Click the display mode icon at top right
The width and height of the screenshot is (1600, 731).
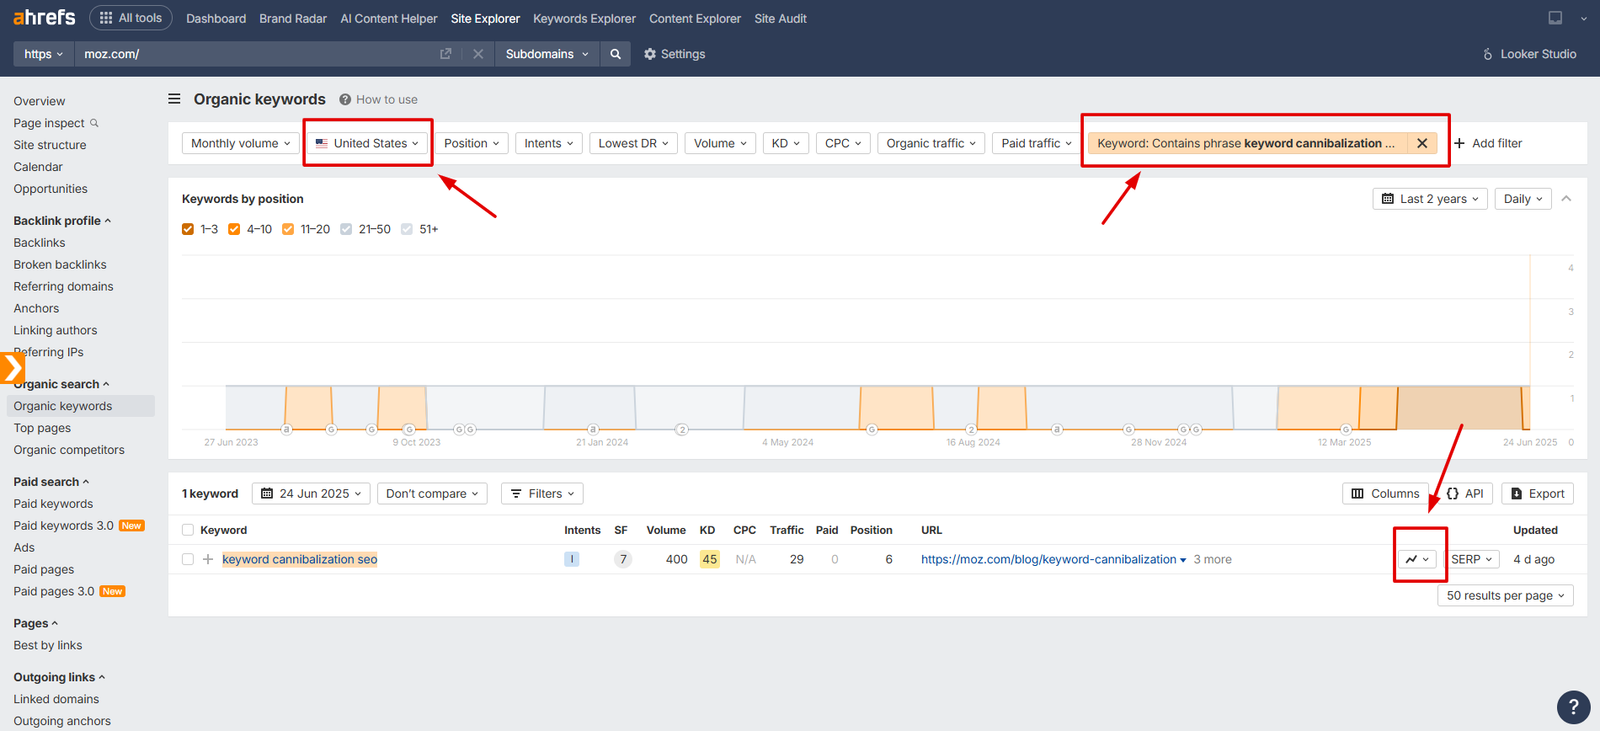coord(1555,18)
